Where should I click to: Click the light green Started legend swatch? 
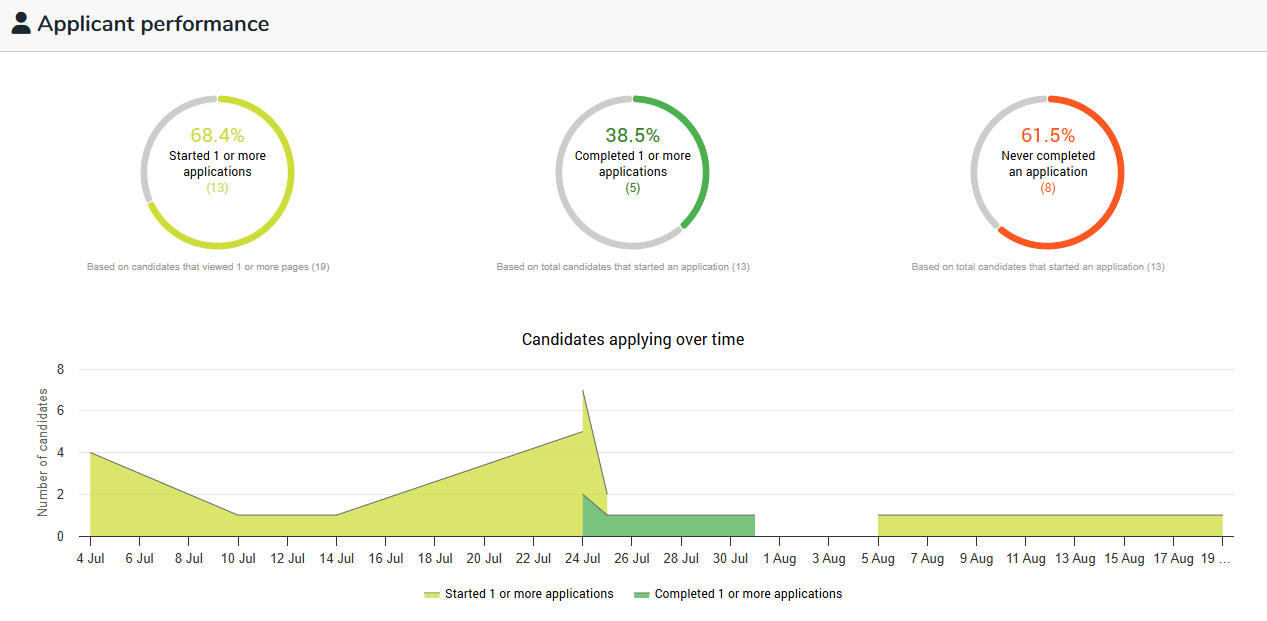coord(432,595)
